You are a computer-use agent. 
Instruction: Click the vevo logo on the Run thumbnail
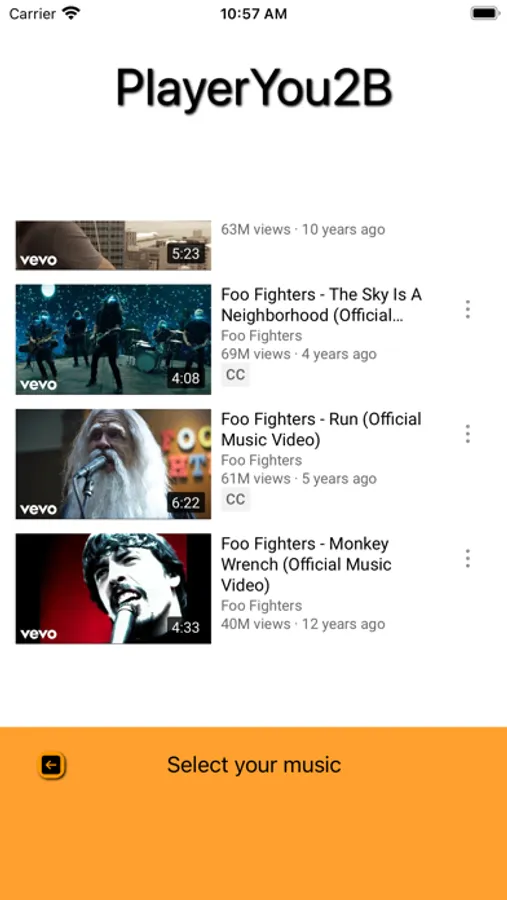pyautogui.click(x=38, y=509)
